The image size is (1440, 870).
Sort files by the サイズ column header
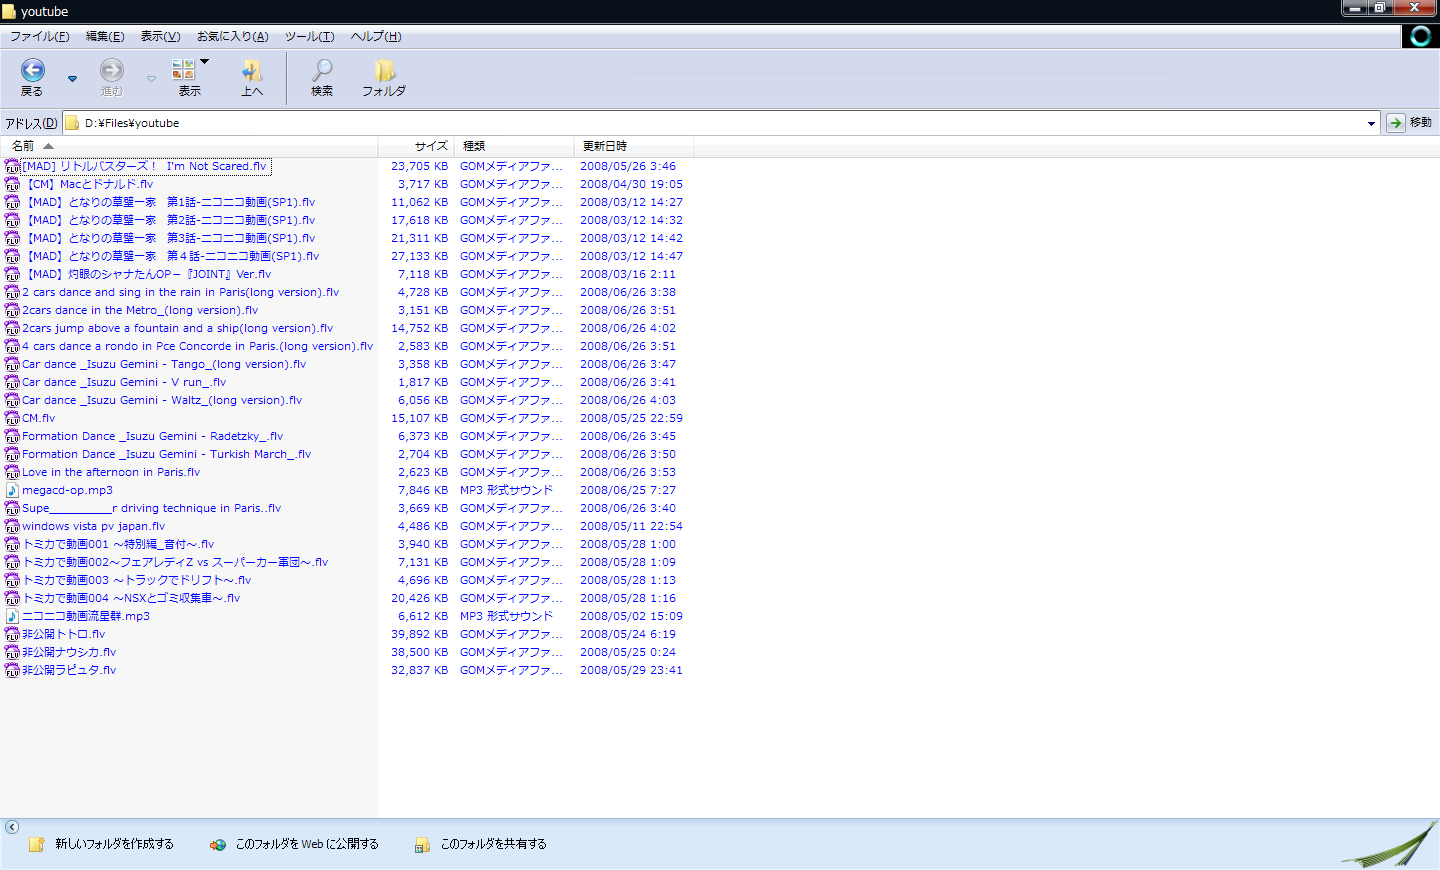416,146
